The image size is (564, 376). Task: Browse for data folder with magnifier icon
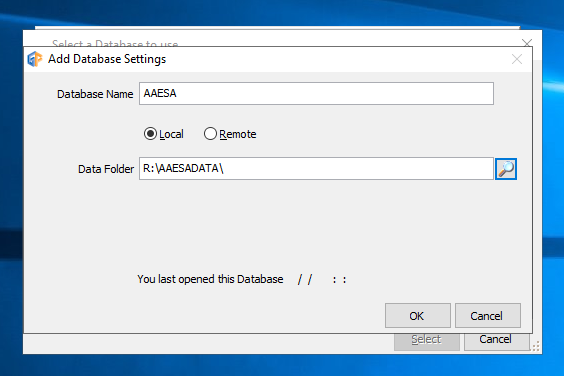(x=506, y=169)
